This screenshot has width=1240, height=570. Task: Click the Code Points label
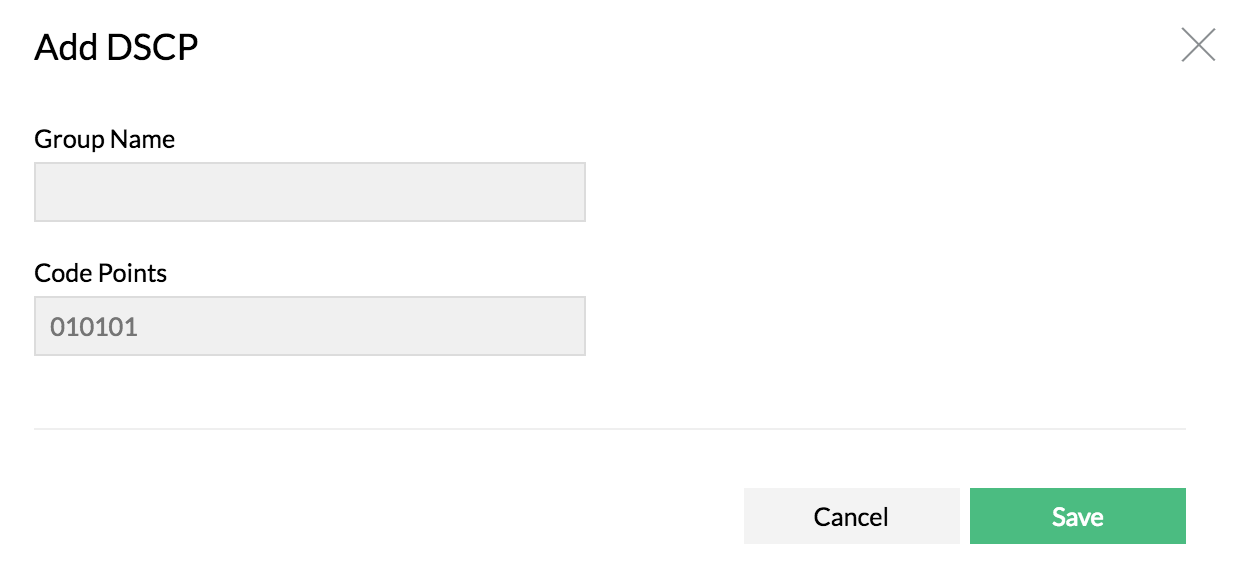[101, 273]
